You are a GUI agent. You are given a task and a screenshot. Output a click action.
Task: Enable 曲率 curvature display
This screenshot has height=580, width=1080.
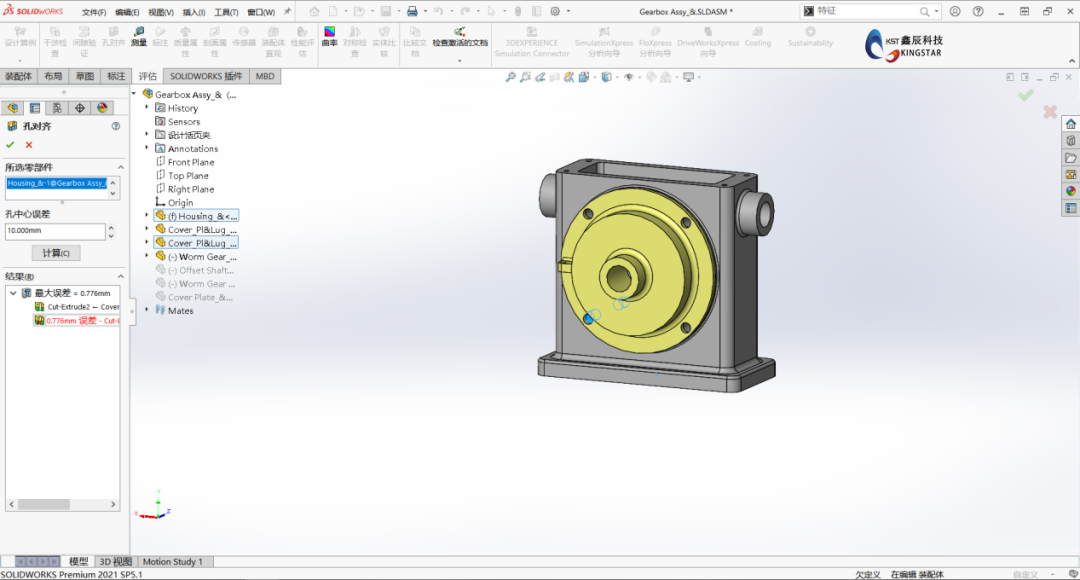(x=329, y=40)
